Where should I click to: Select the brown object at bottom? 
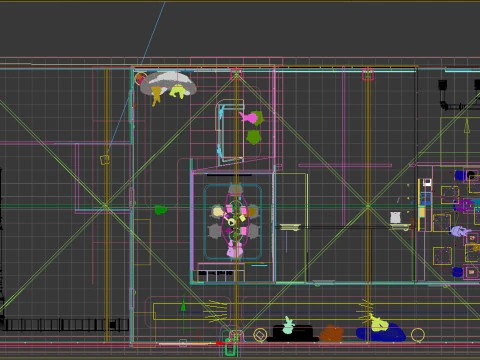(x=332, y=333)
